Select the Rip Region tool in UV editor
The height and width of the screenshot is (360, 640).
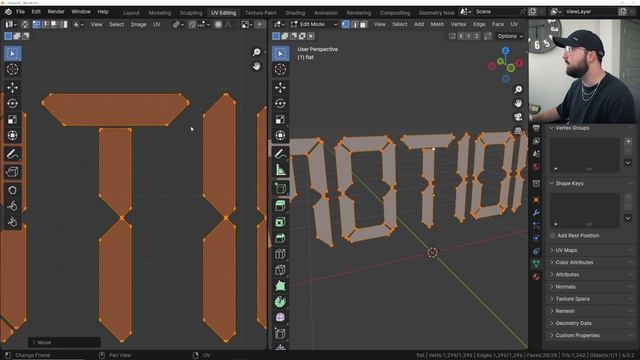tap(12, 172)
